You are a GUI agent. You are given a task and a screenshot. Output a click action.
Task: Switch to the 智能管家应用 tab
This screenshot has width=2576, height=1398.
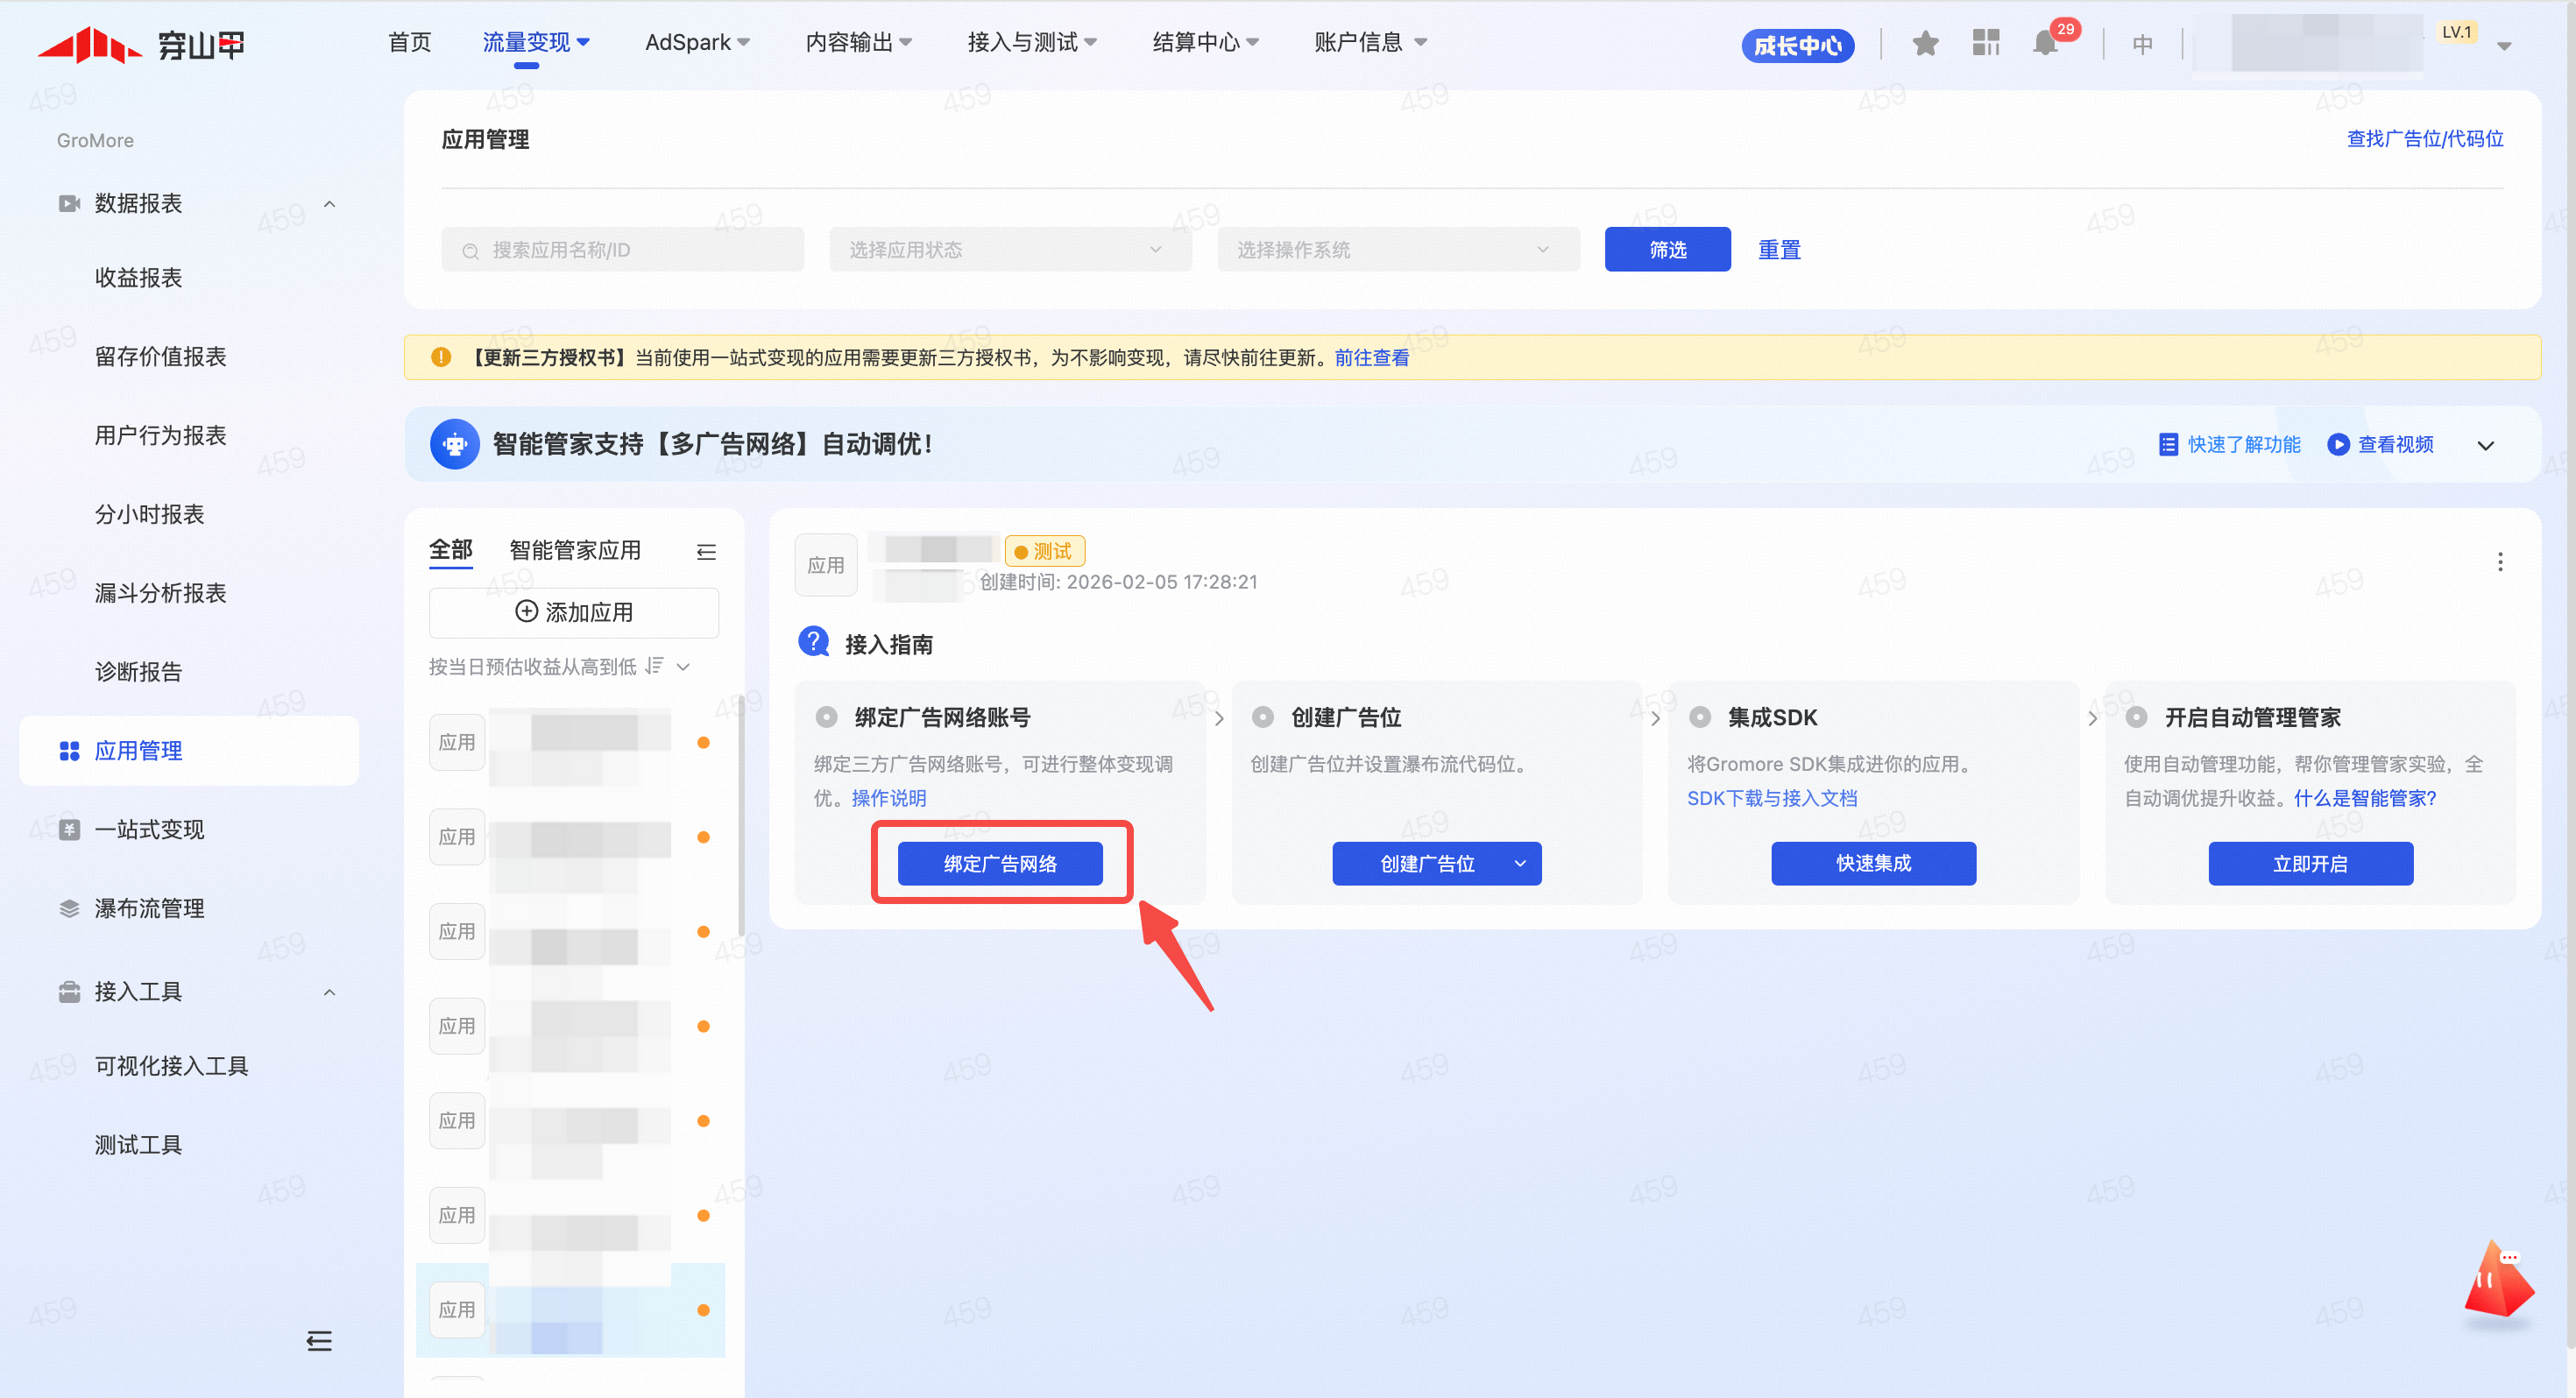click(x=575, y=550)
